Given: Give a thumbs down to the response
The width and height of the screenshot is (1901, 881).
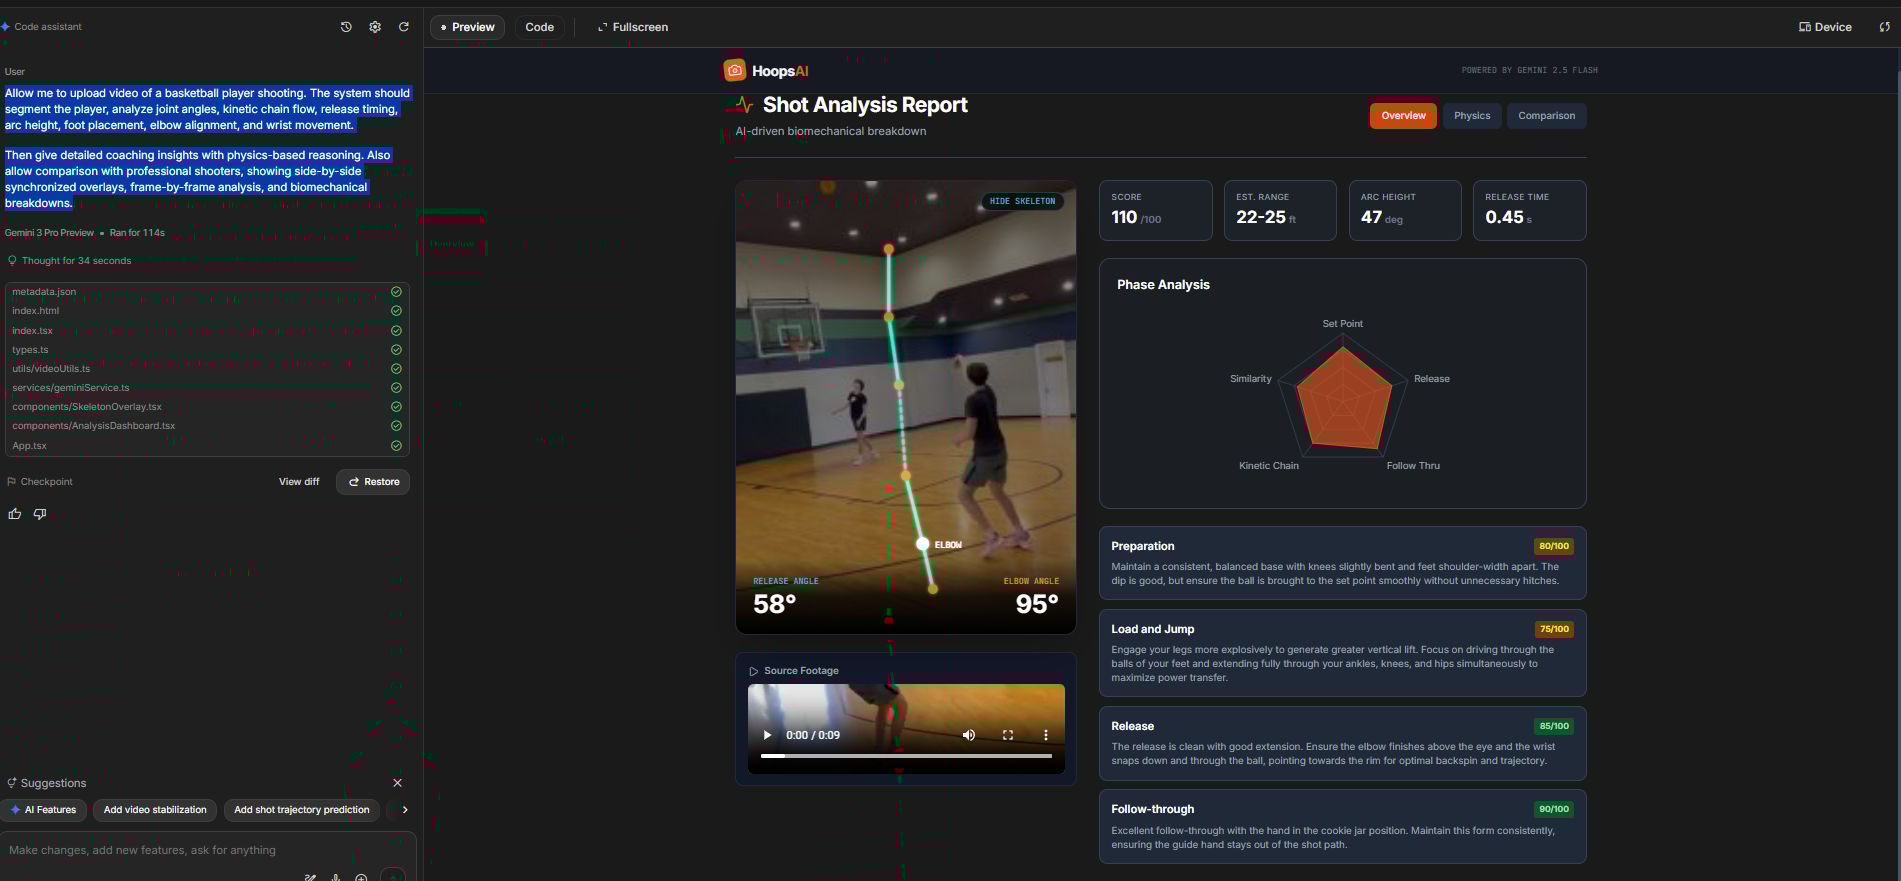Looking at the screenshot, I should tap(40, 514).
